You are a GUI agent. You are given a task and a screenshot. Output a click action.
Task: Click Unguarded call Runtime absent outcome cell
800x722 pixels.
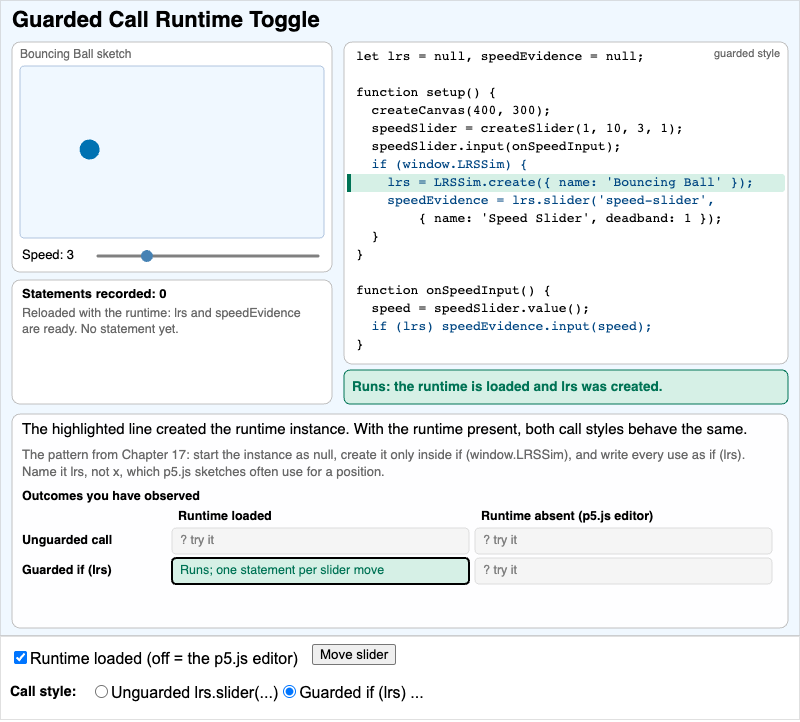(x=623, y=540)
